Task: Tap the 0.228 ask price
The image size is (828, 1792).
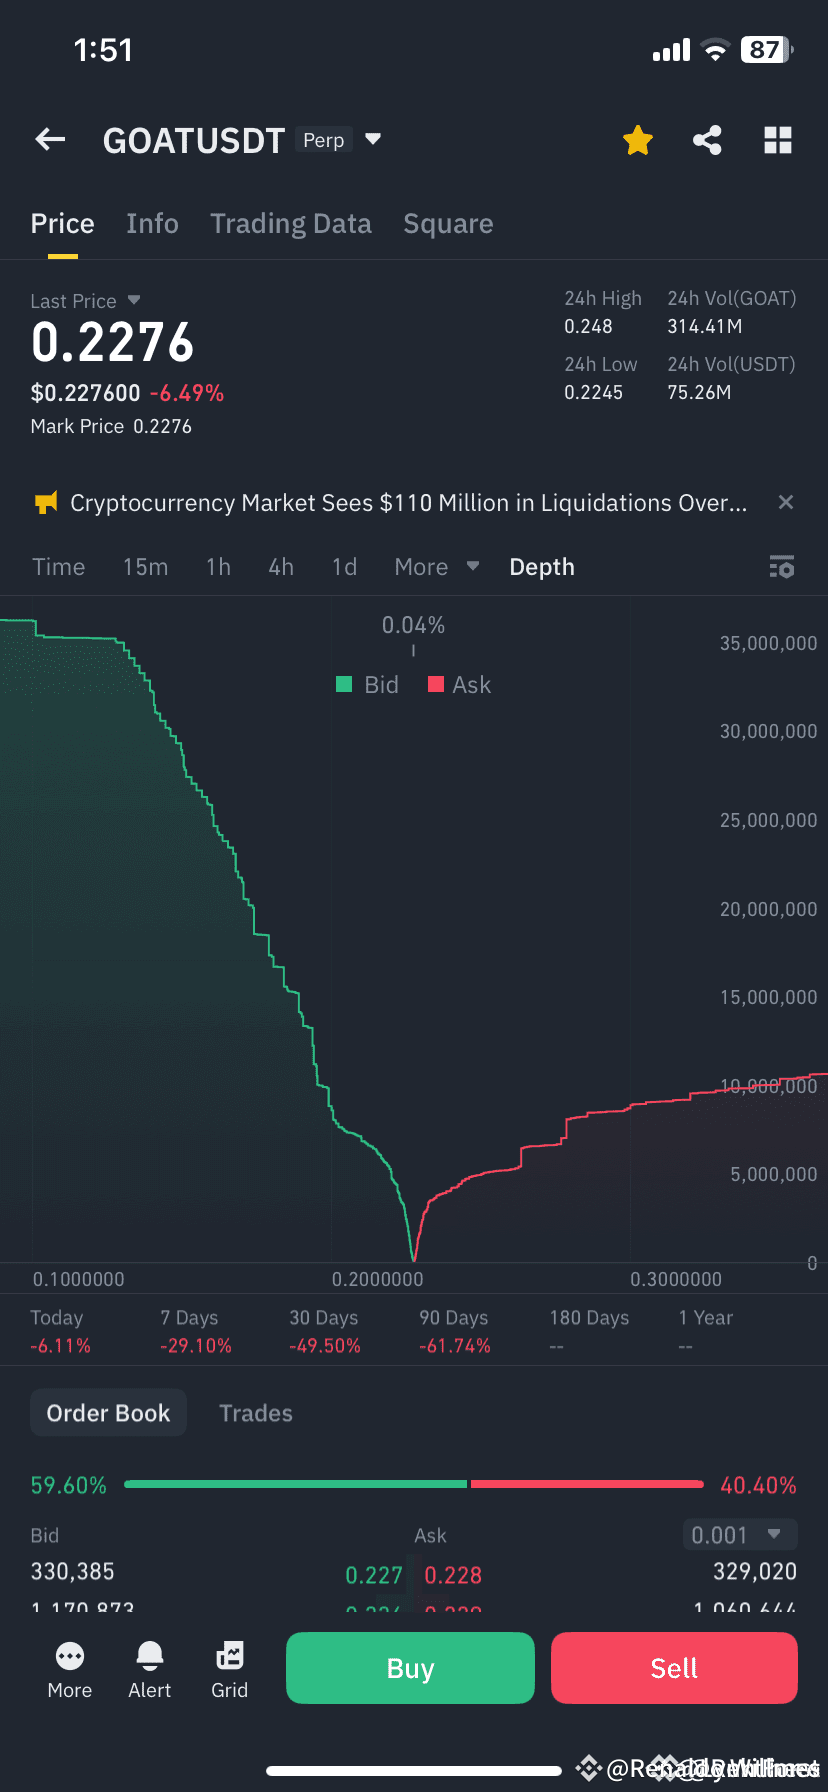Action: pos(453,1575)
